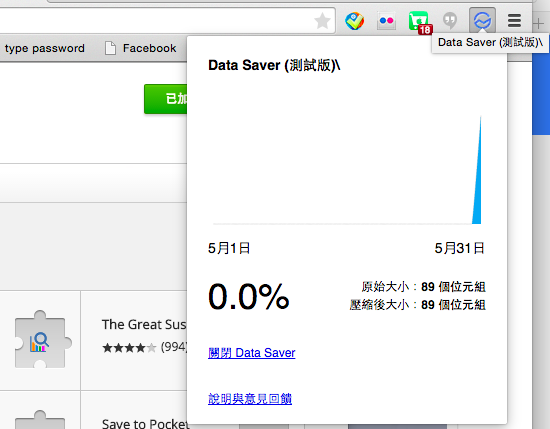Screen dimensions: 550x429
Task: Open the Facebook bookmark
Action: coord(141,48)
